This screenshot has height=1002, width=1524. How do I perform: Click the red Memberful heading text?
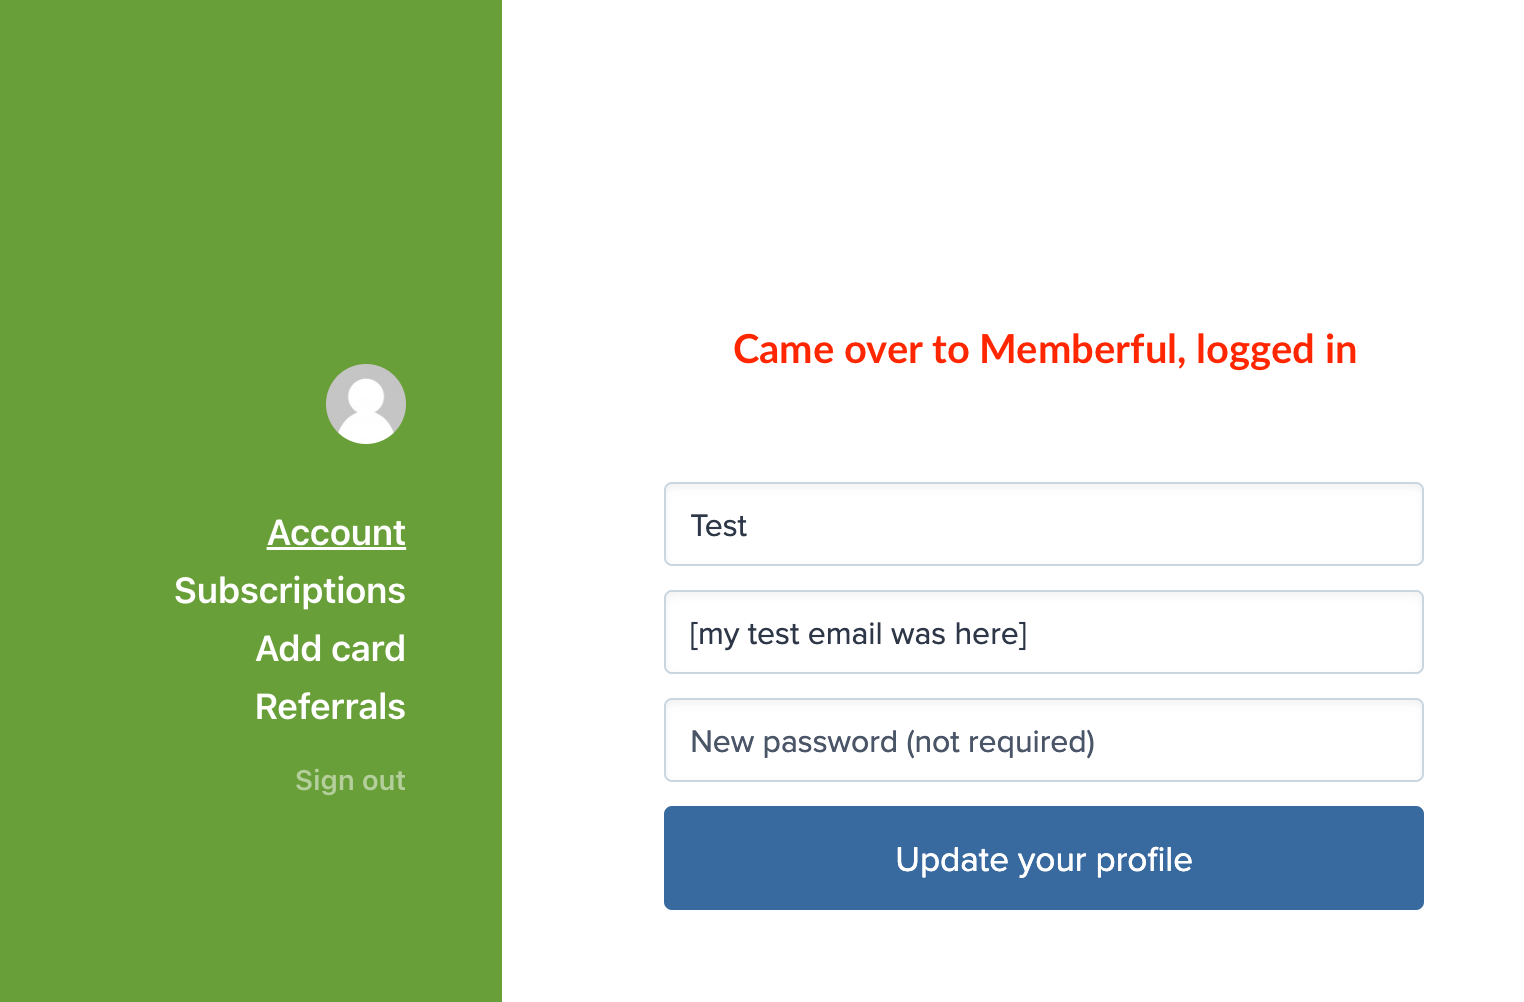tap(1044, 350)
